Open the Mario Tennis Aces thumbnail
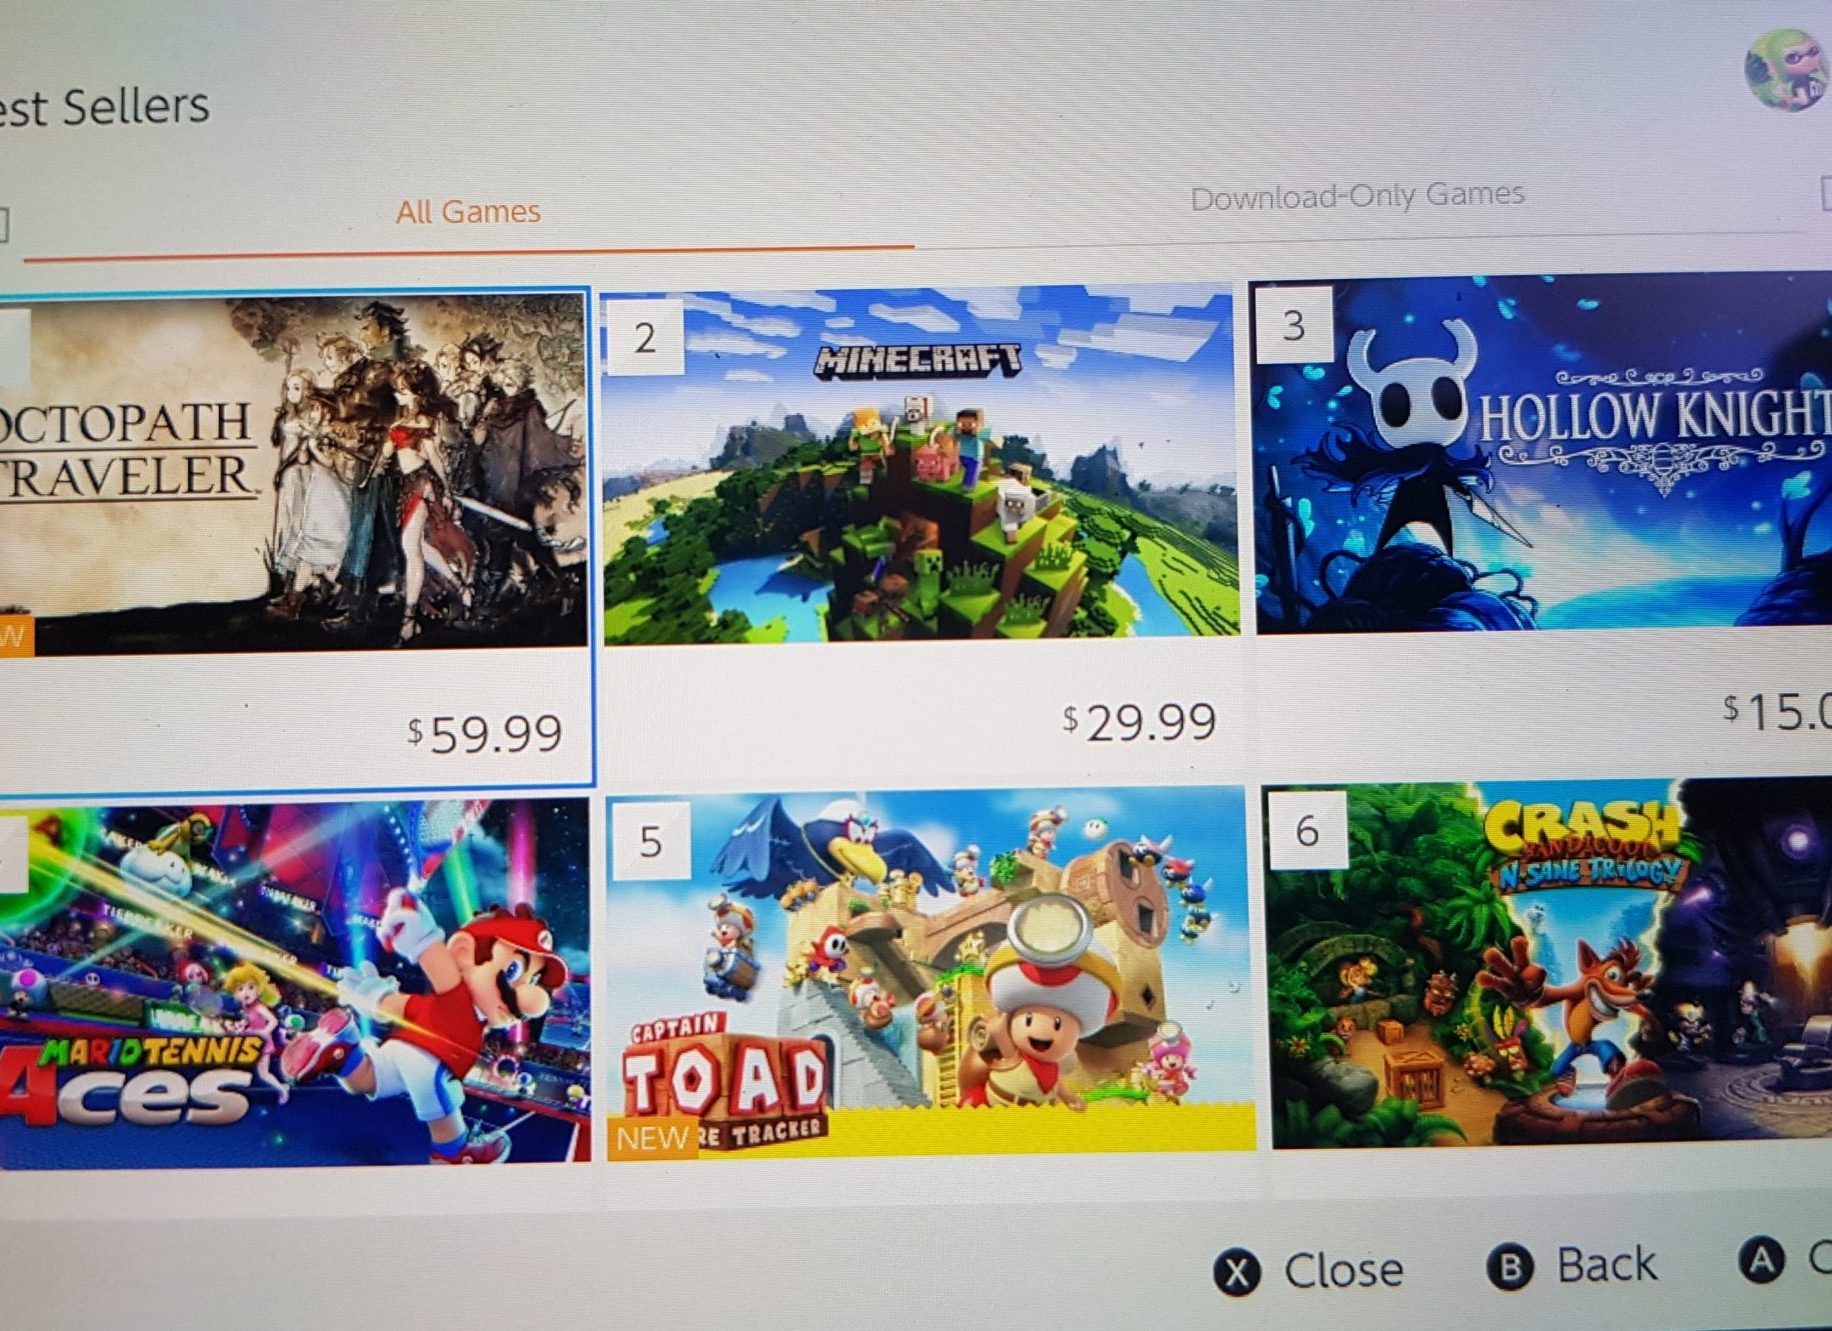 point(294,981)
